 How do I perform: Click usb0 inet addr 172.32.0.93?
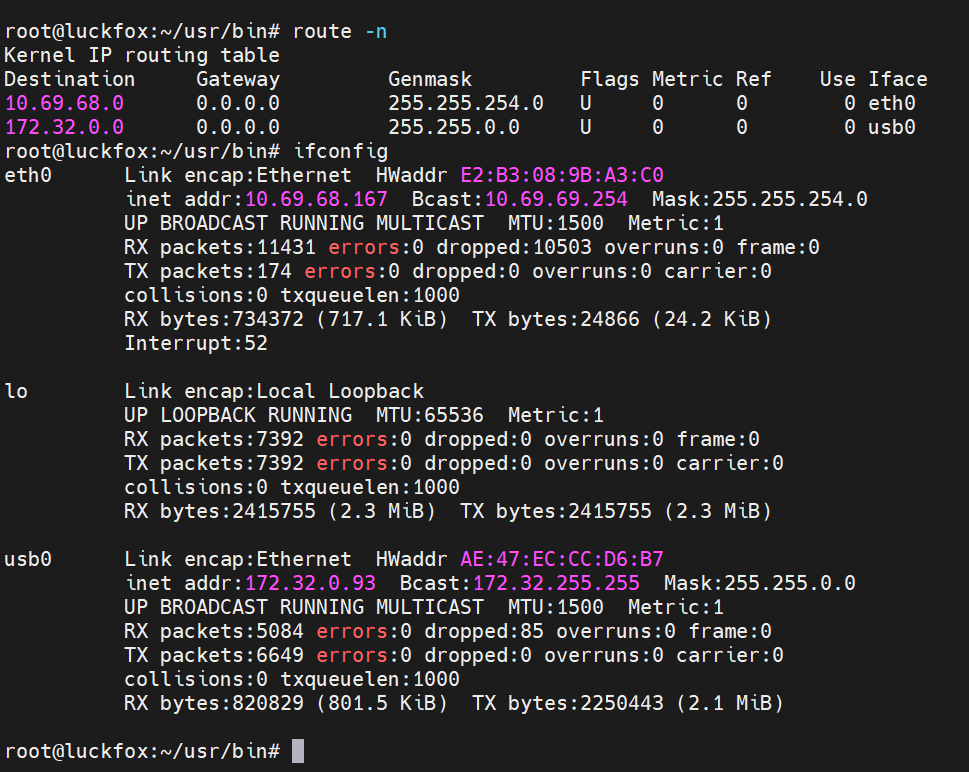[310, 583]
